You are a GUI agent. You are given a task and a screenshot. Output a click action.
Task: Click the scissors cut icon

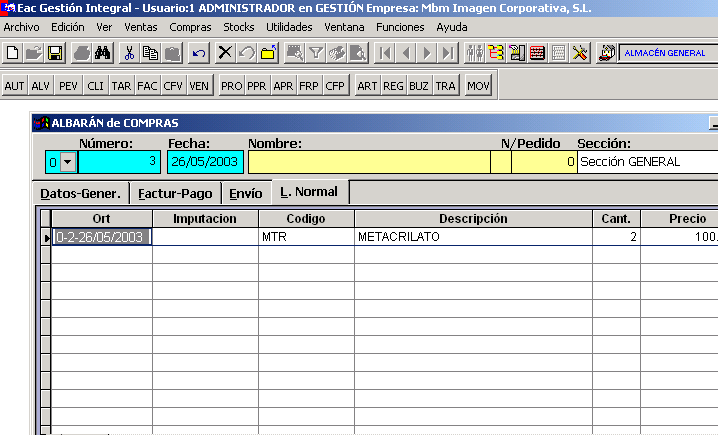[129, 53]
